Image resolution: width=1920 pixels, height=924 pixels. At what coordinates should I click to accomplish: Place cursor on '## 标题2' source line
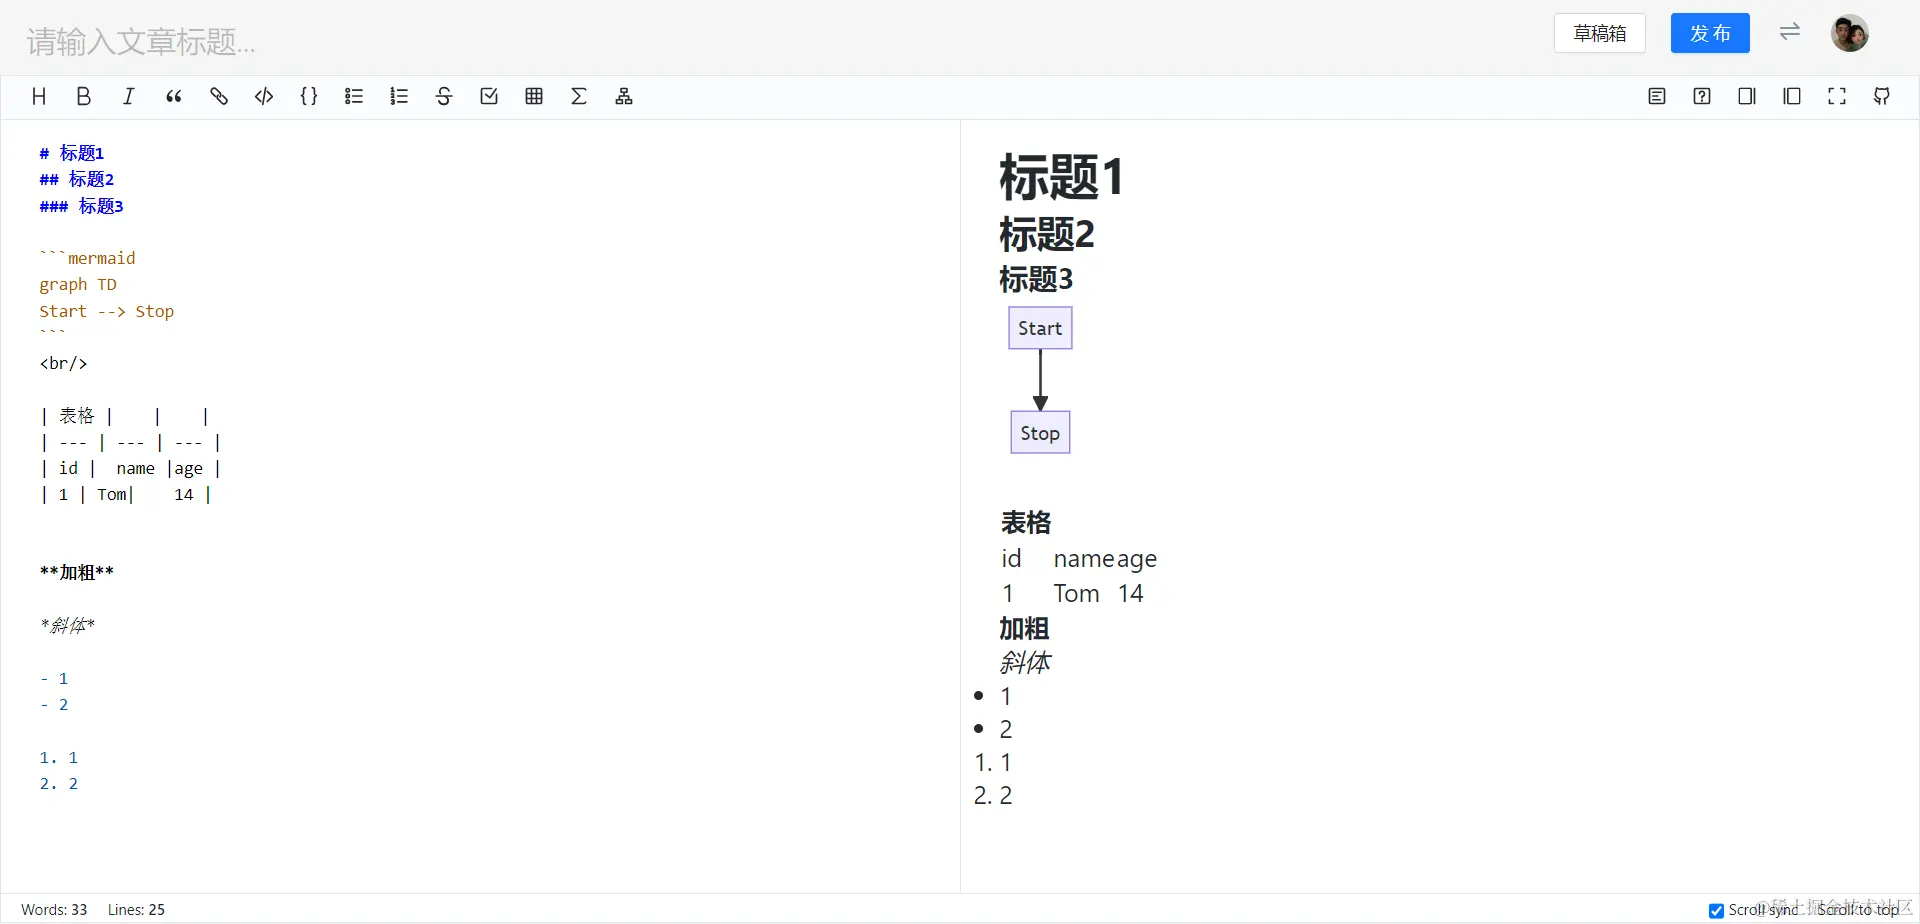click(x=77, y=179)
